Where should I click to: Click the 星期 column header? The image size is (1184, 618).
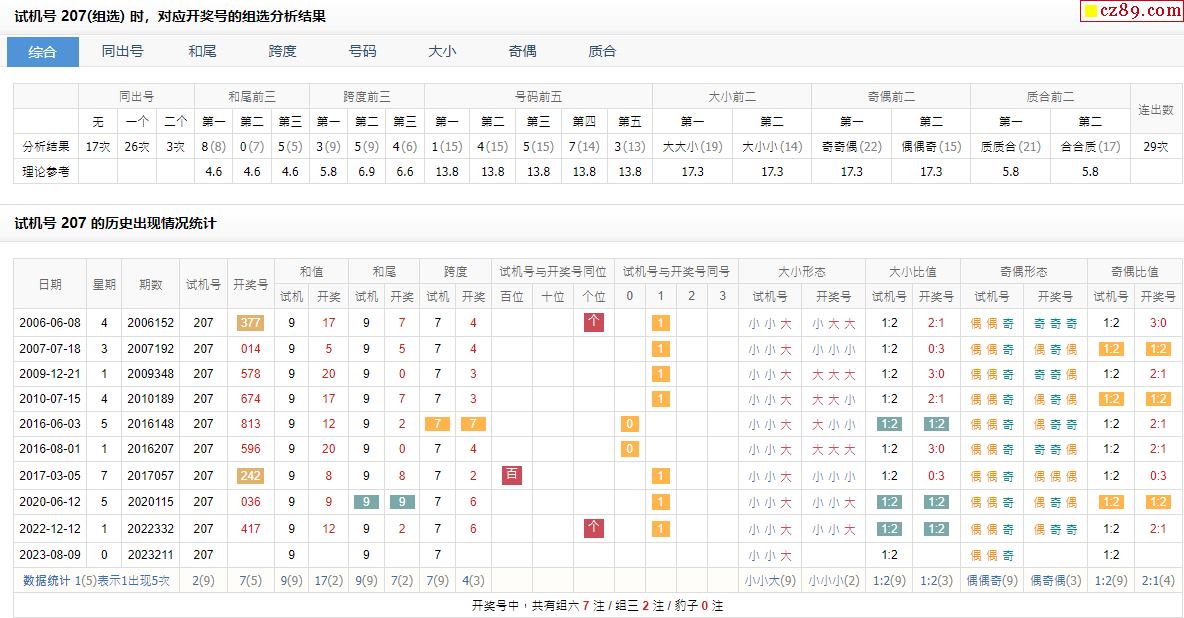coord(104,284)
